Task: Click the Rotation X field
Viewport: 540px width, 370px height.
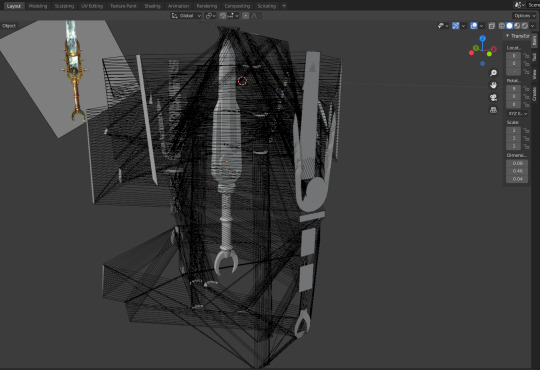Action: [514, 89]
